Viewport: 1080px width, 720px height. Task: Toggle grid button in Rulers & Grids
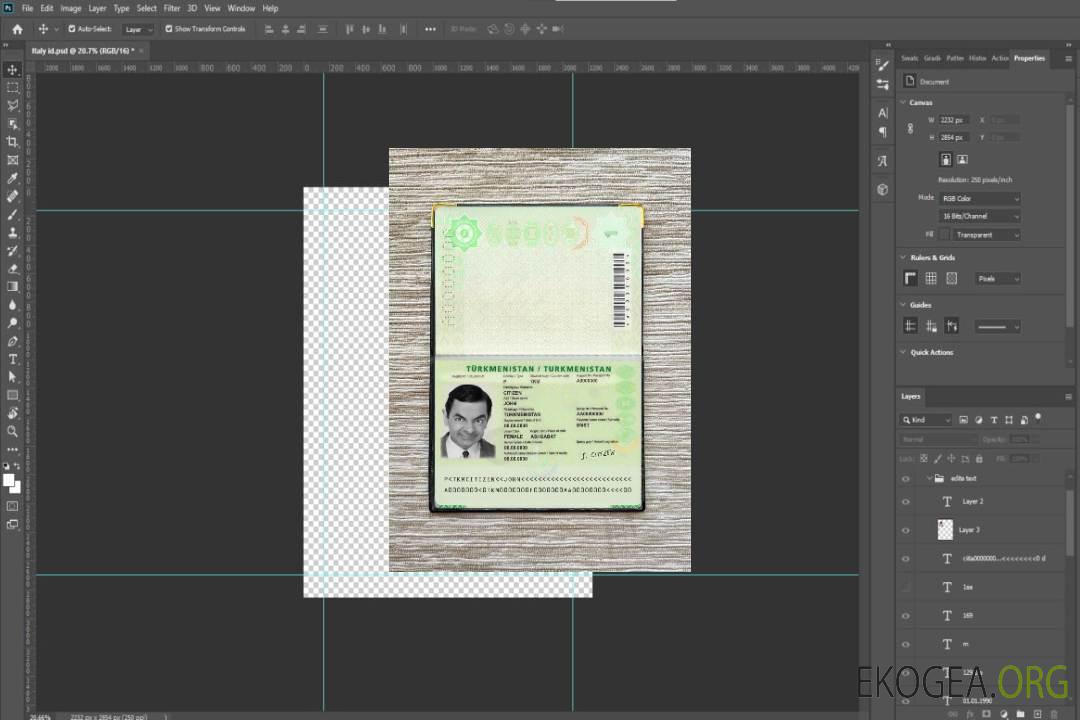[x=931, y=278]
